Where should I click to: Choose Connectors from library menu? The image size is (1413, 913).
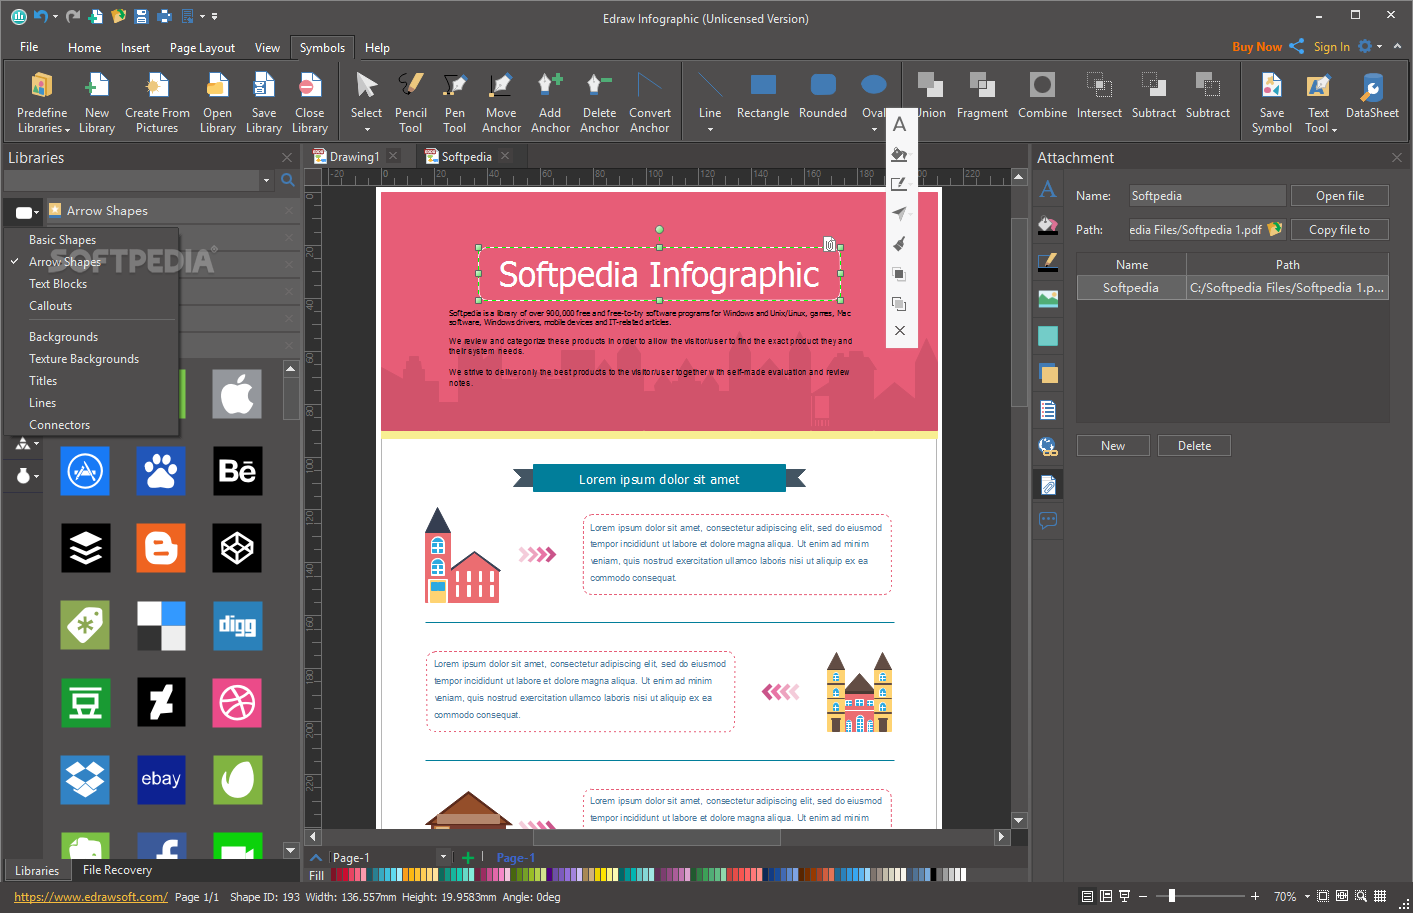tap(59, 425)
